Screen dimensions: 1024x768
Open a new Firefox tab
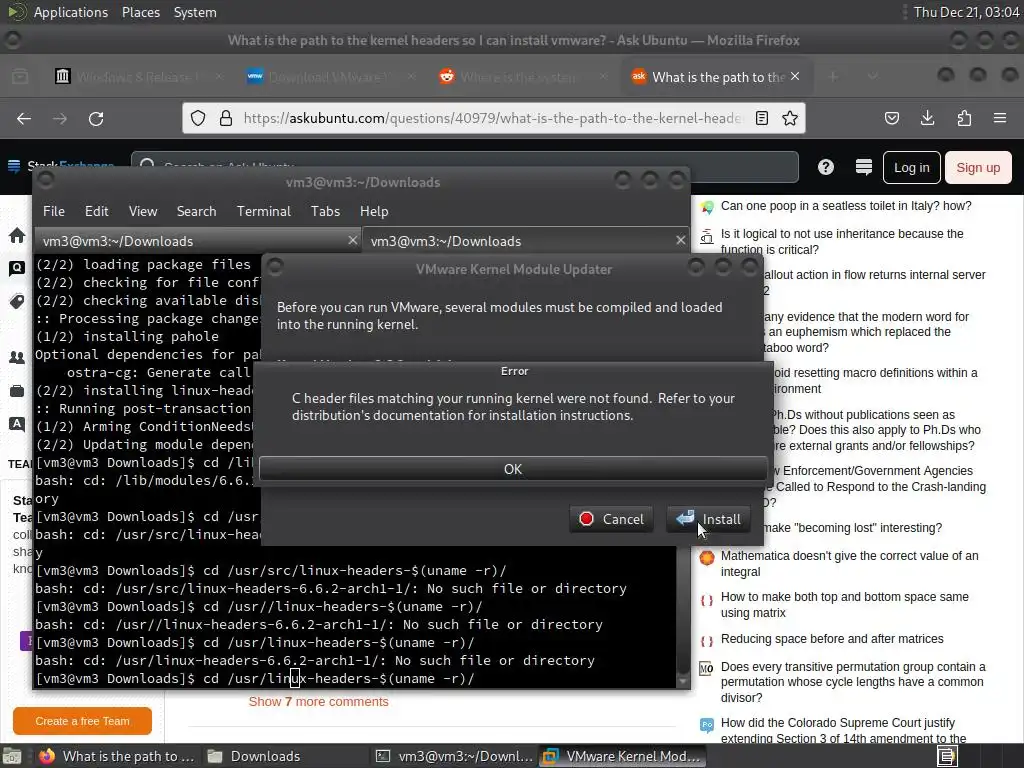point(833,76)
